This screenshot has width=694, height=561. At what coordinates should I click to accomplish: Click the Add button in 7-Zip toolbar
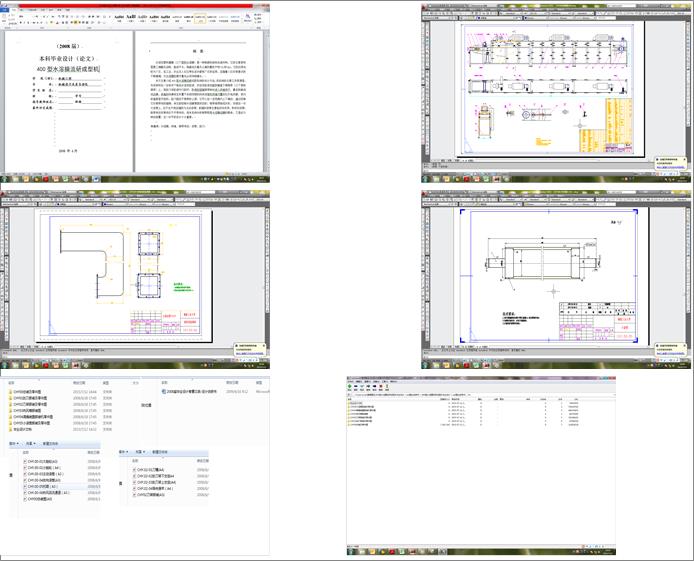click(350, 387)
